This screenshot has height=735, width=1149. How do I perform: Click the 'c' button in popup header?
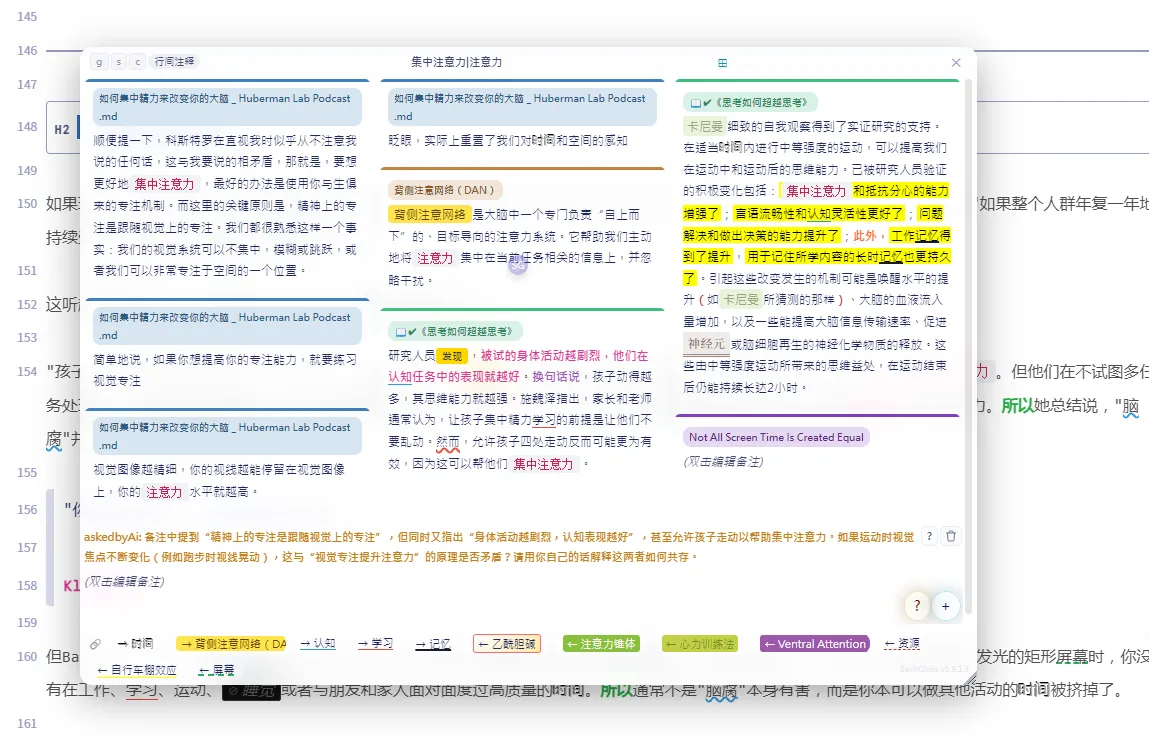[x=138, y=62]
